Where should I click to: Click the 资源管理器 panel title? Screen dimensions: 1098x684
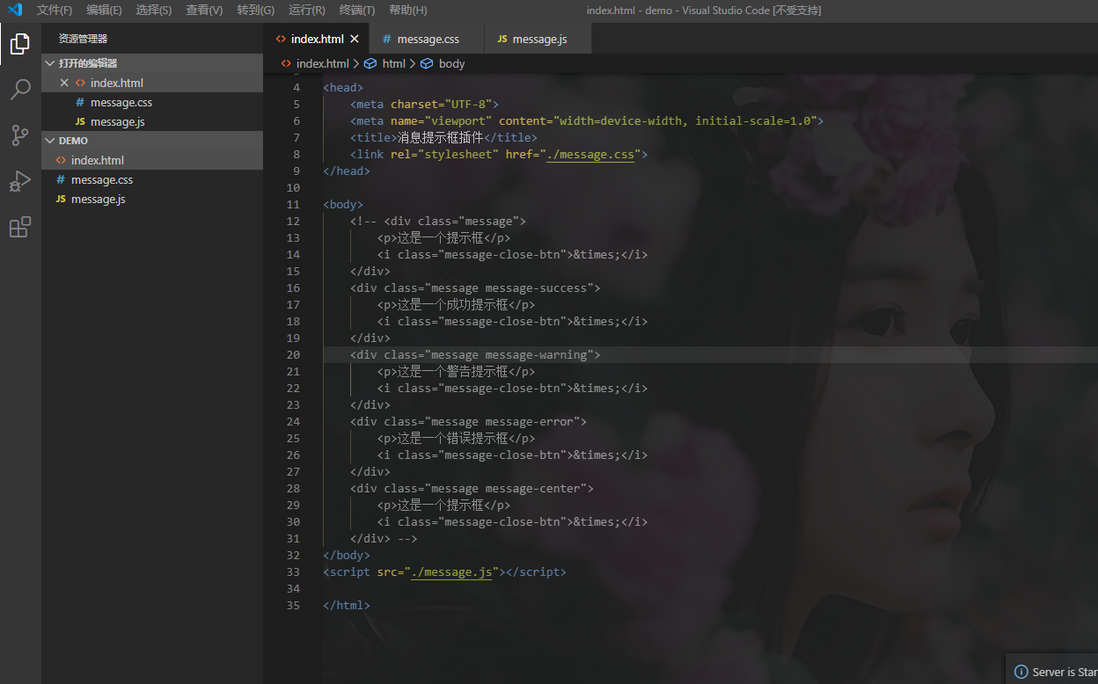pos(83,39)
